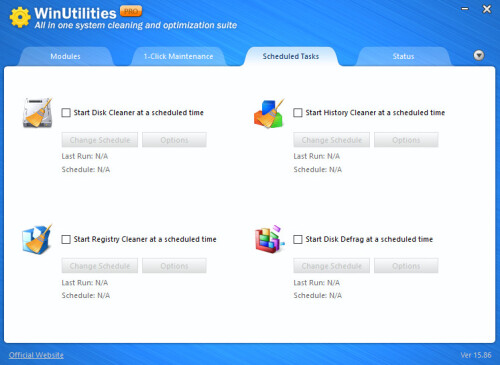Click the Disk Cleaner broom icon
The image size is (500, 365).
click(38, 113)
